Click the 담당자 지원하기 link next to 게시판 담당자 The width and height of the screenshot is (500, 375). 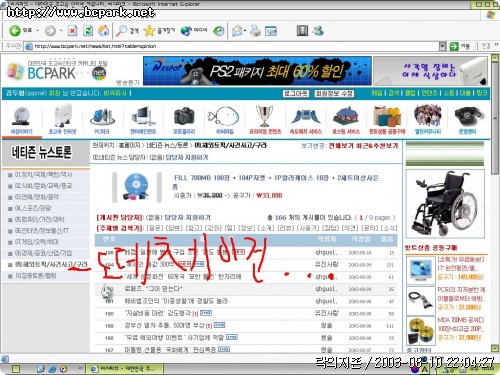187,218
